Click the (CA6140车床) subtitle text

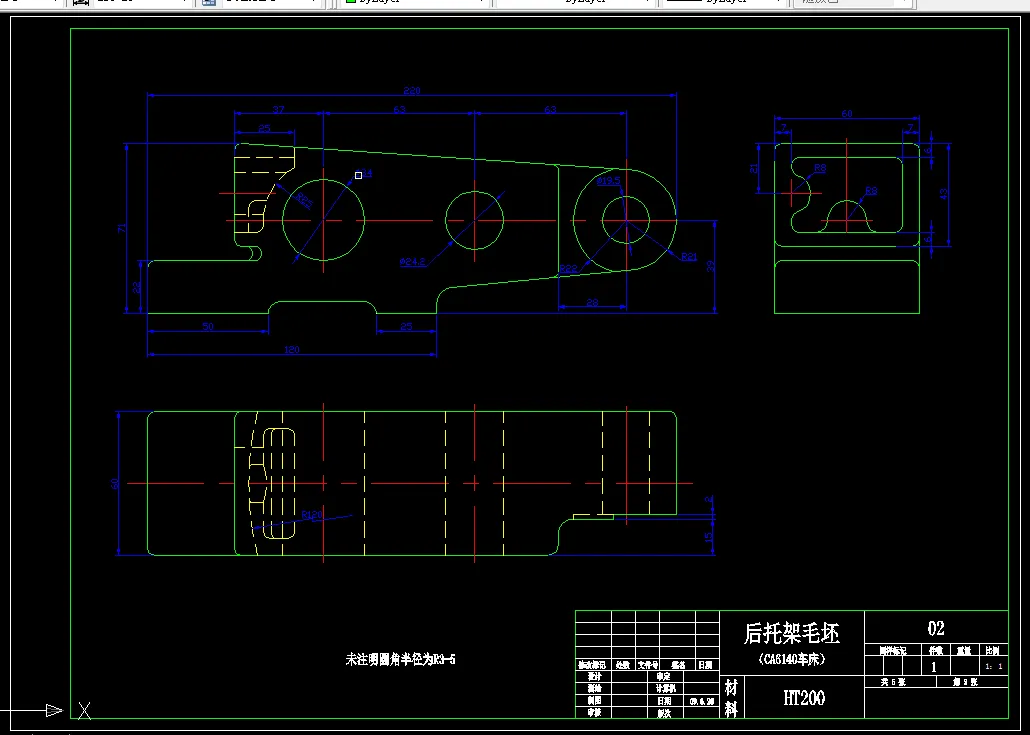pyautogui.click(x=792, y=659)
